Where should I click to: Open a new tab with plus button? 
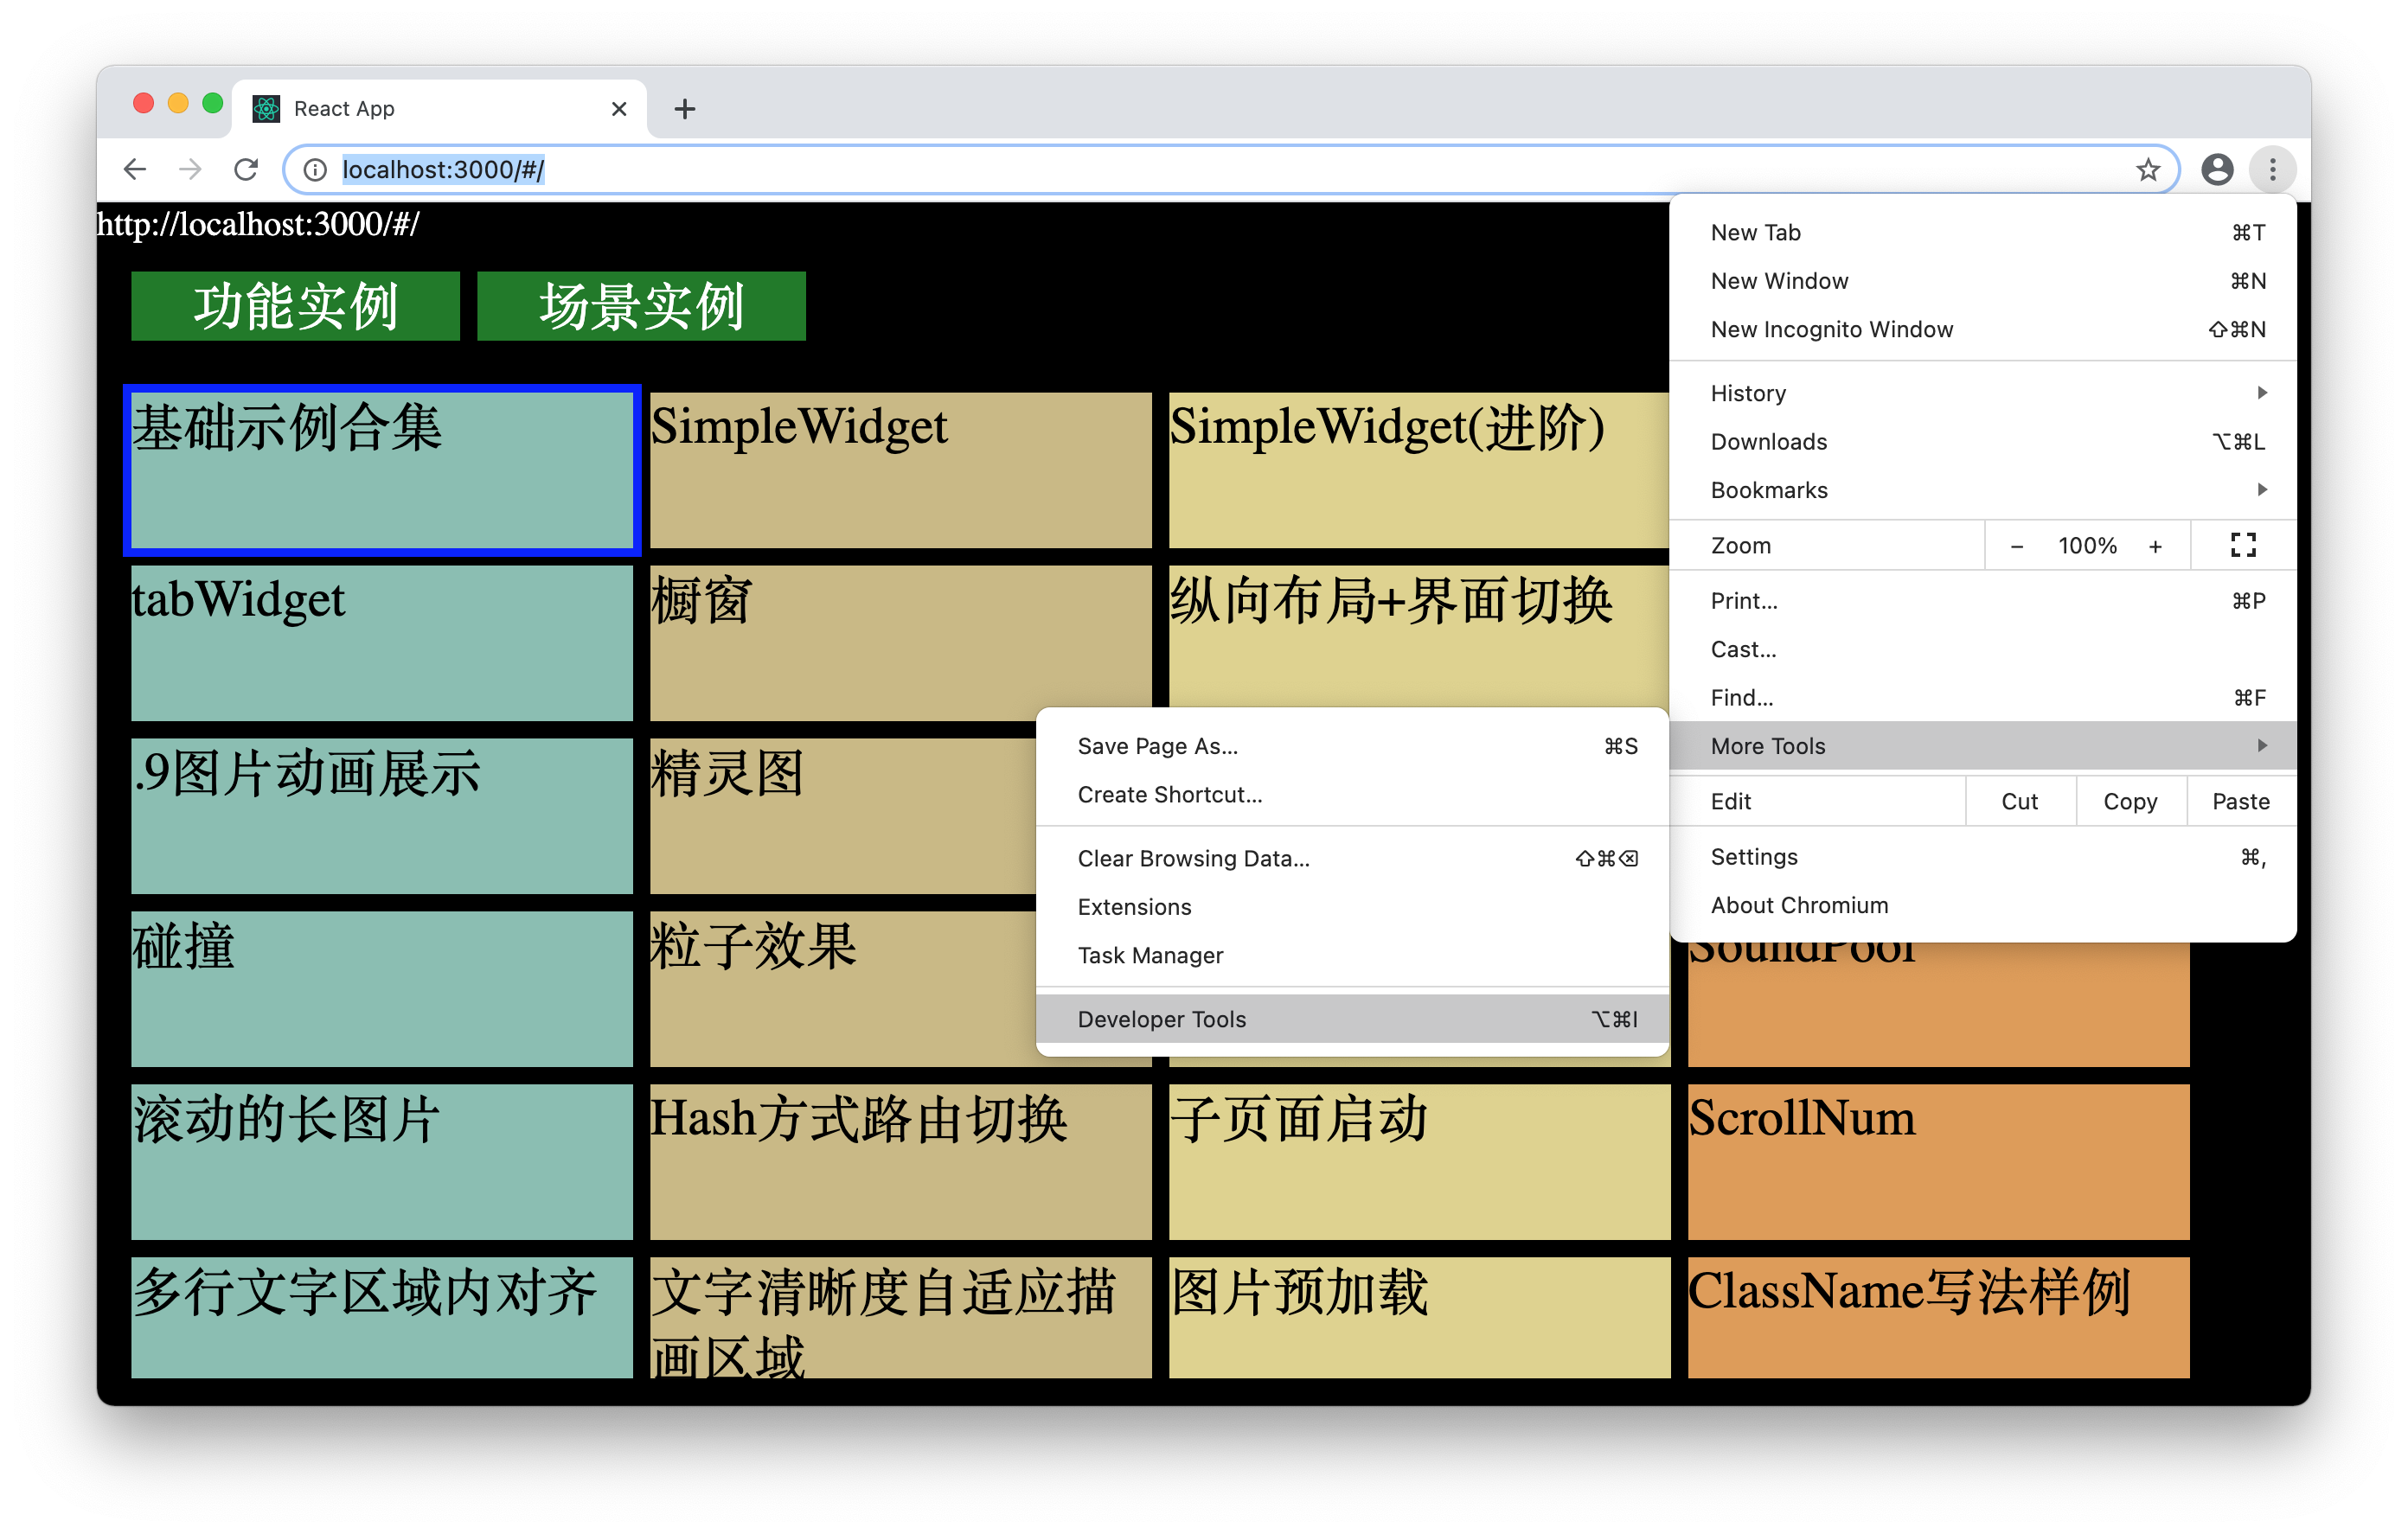click(684, 109)
